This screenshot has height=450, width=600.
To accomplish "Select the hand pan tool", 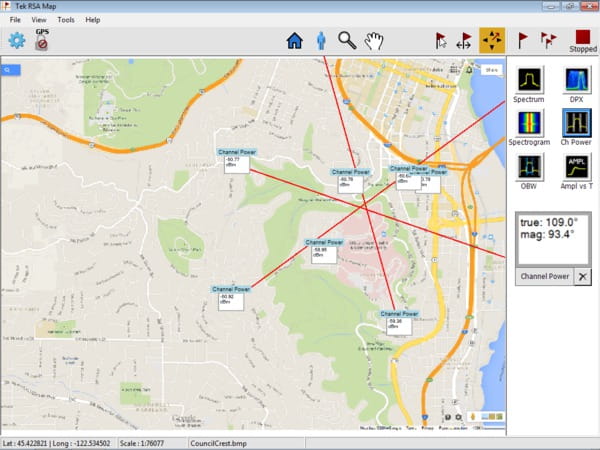I will click(x=374, y=41).
